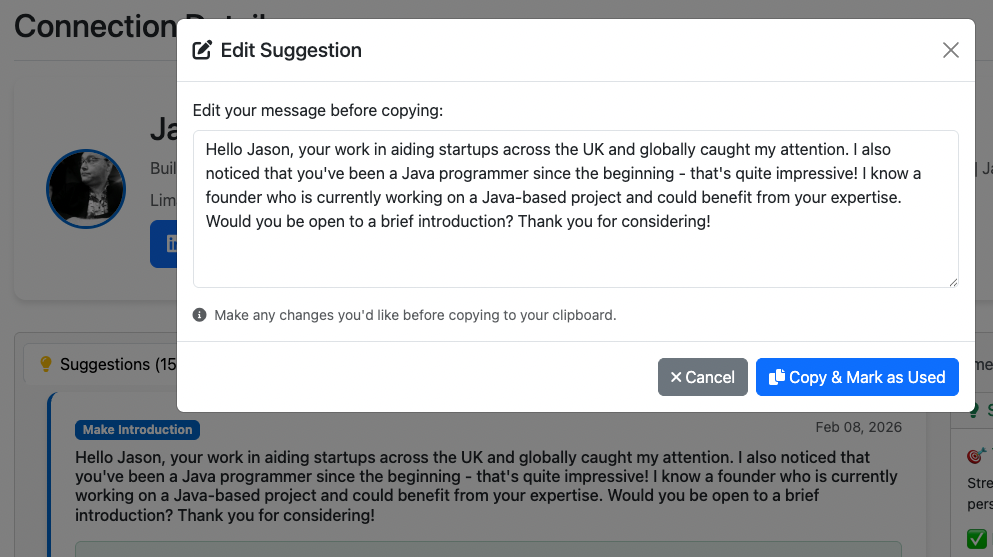993x557 pixels.
Task: Close the Edit Suggestion dialog with the X
Action: coord(950,50)
